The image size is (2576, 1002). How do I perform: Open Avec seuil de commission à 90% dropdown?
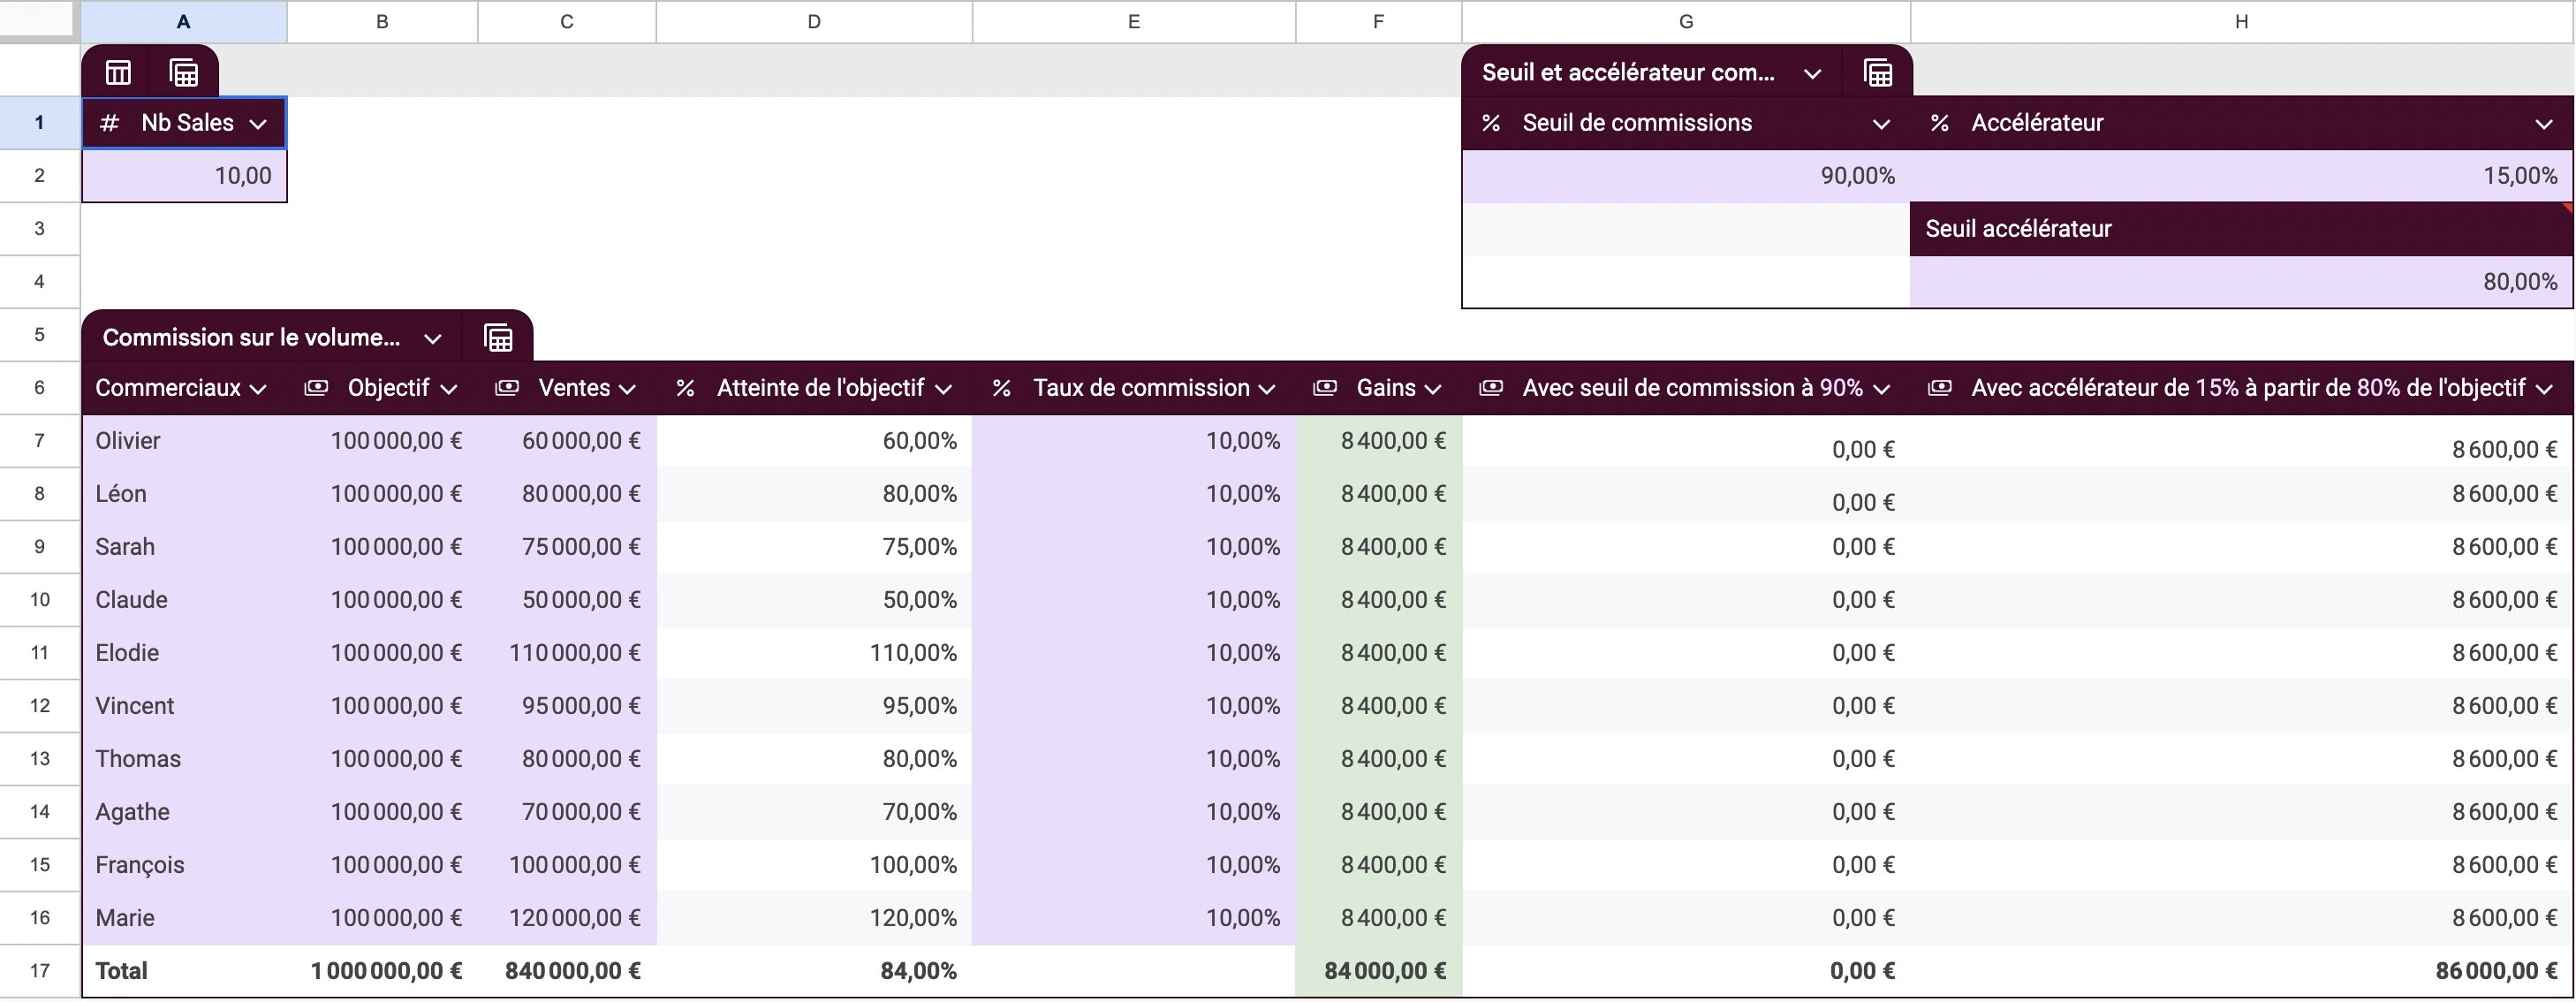[x=1881, y=389]
